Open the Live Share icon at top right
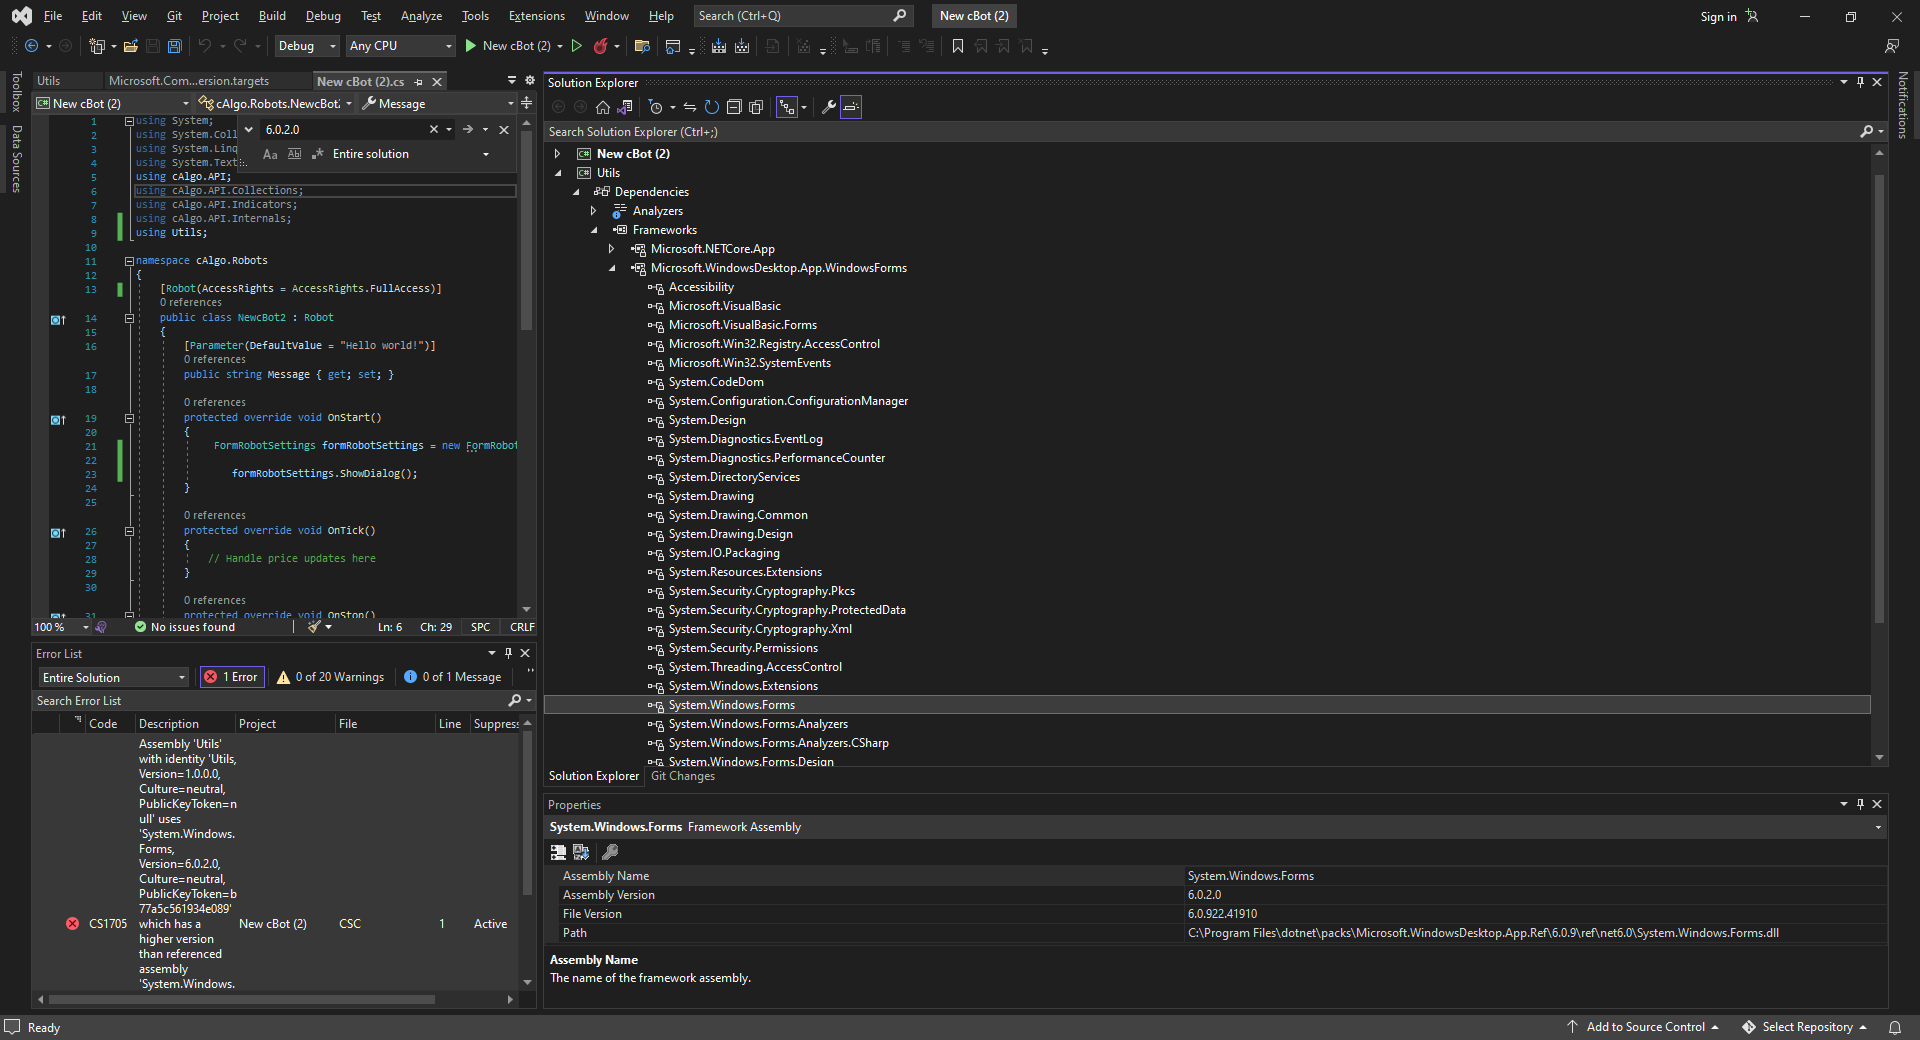This screenshot has height=1040, width=1920. coord(1892,46)
